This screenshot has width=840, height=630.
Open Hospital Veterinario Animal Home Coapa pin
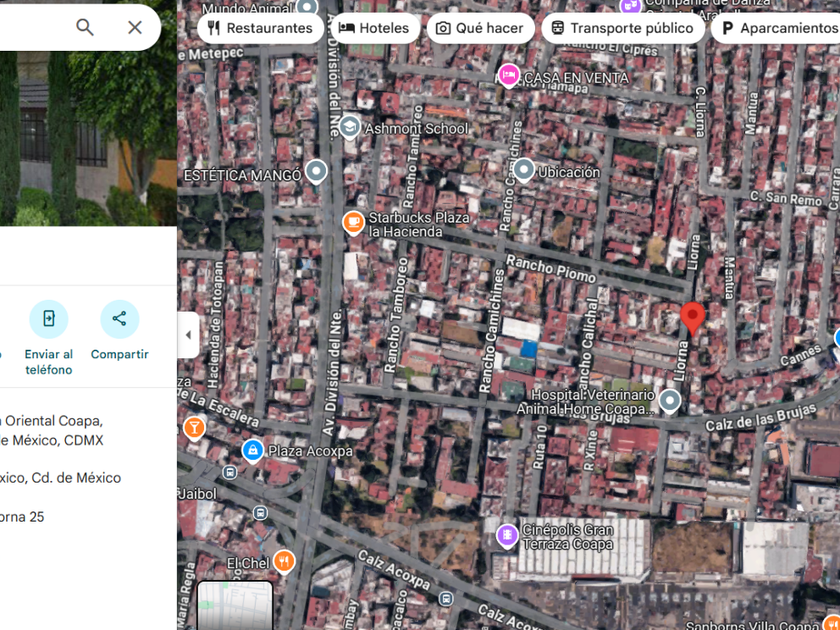pos(669,401)
